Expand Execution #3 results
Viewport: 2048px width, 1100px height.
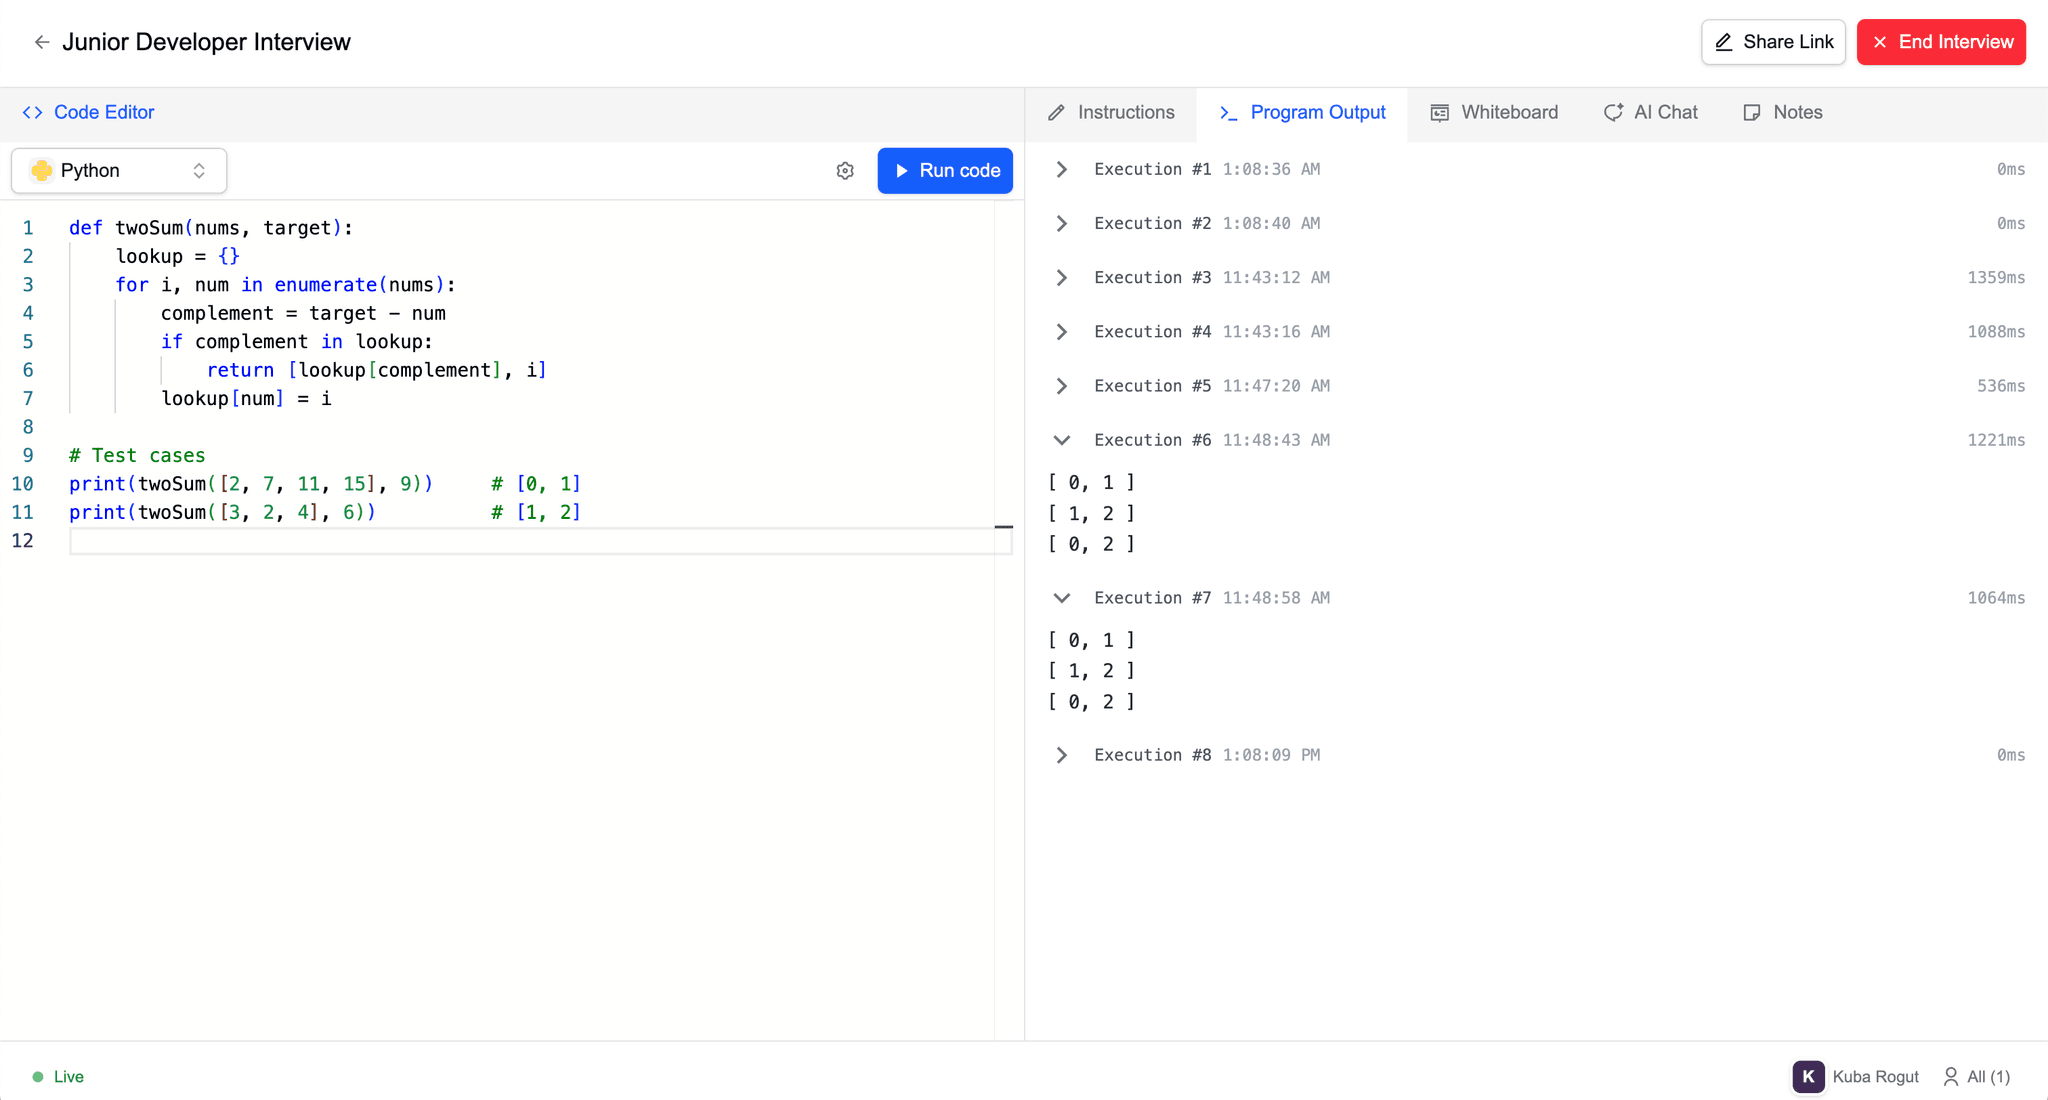pos(1061,277)
